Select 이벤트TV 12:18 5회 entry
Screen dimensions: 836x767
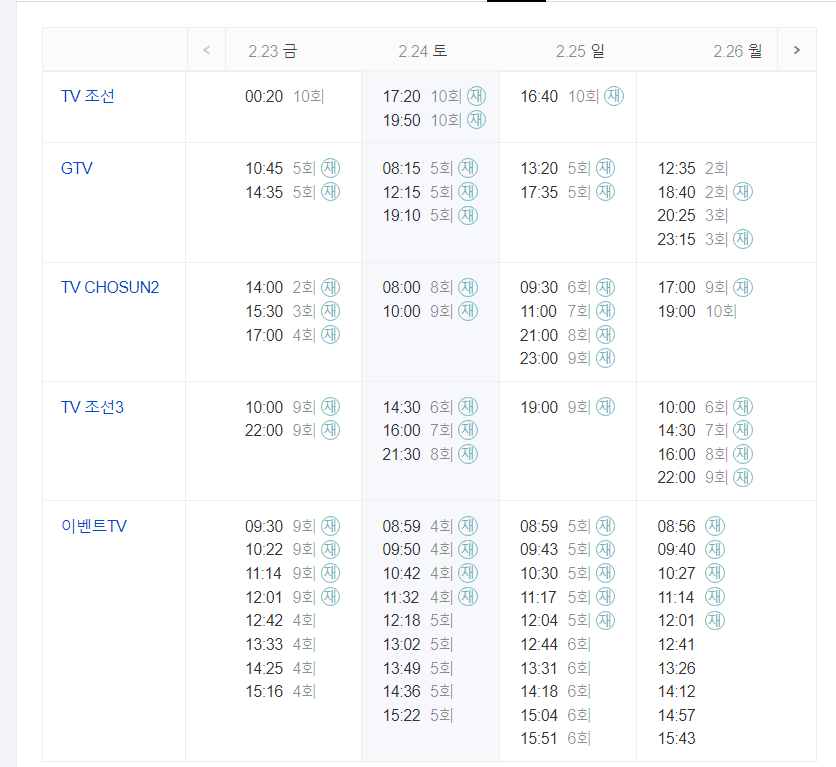pos(418,620)
